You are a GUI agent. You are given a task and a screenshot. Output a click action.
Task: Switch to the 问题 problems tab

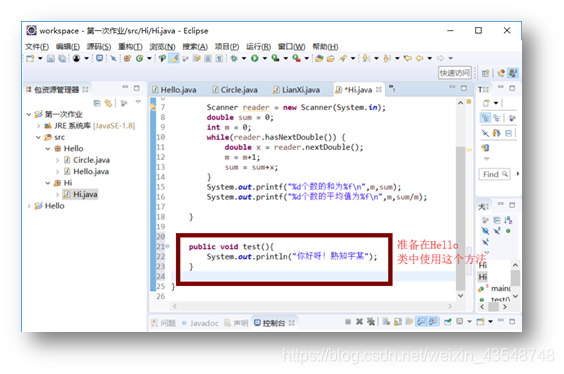click(164, 323)
